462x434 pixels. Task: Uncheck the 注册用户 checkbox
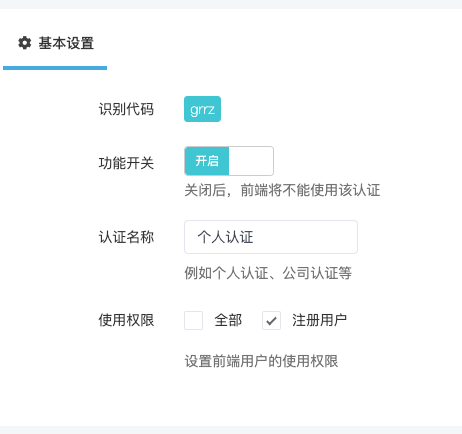coord(271,320)
